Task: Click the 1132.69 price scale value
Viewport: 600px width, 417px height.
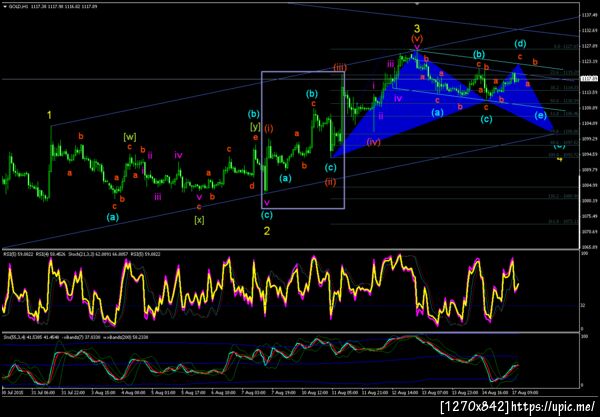Action: pos(589,31)
